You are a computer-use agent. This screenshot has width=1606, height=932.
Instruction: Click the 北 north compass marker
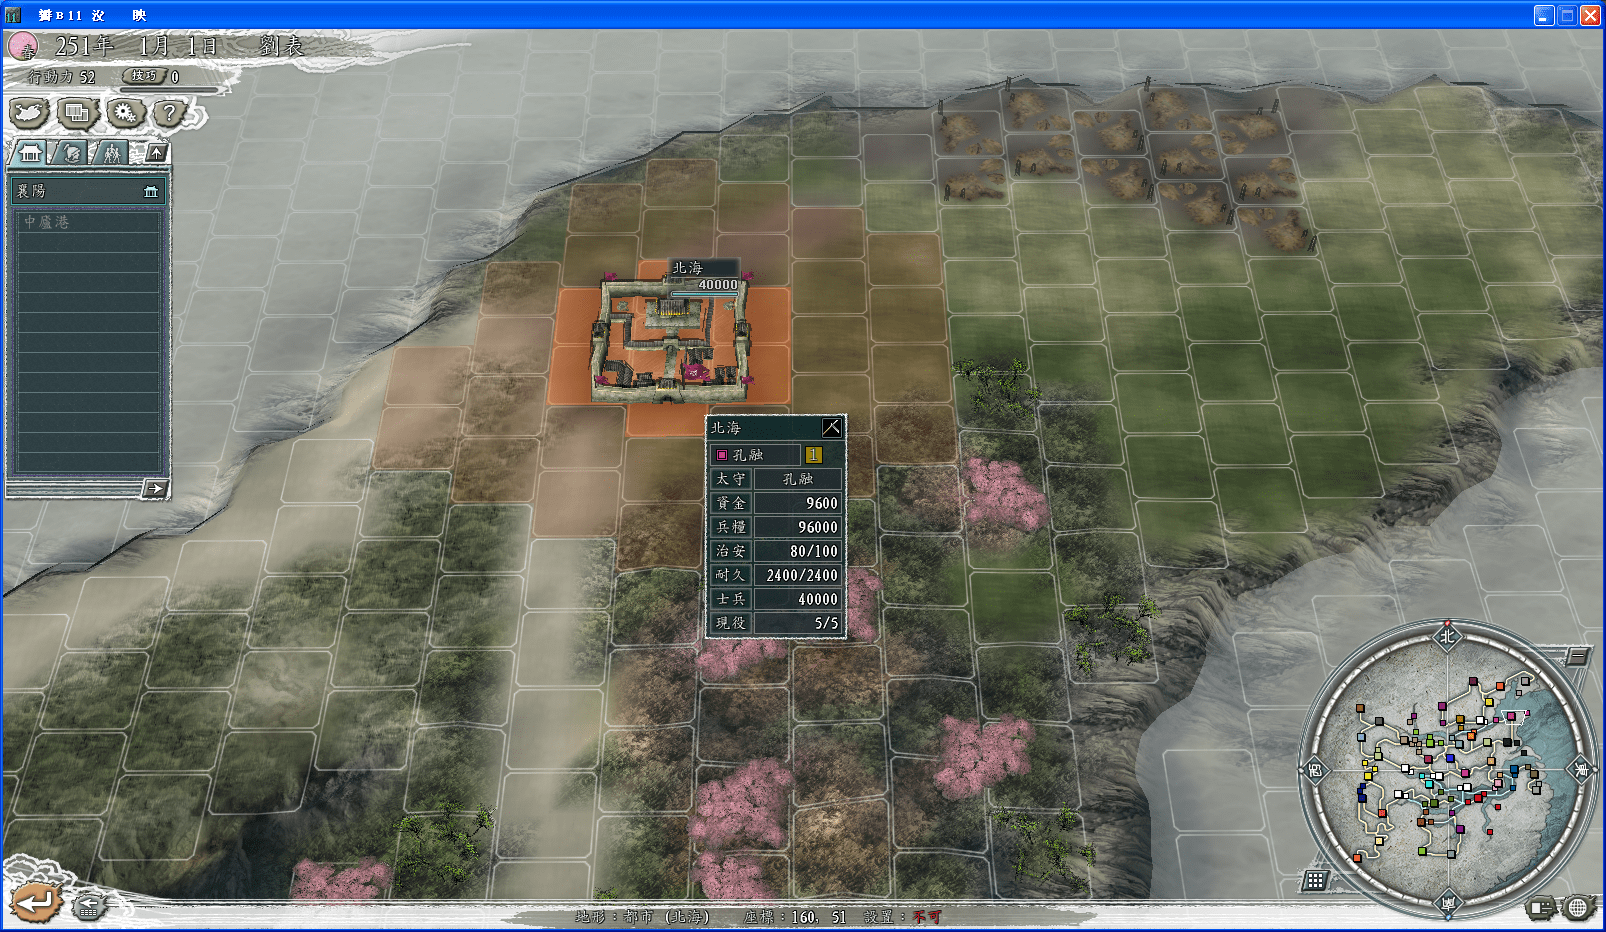click(x=1447, y=636)
